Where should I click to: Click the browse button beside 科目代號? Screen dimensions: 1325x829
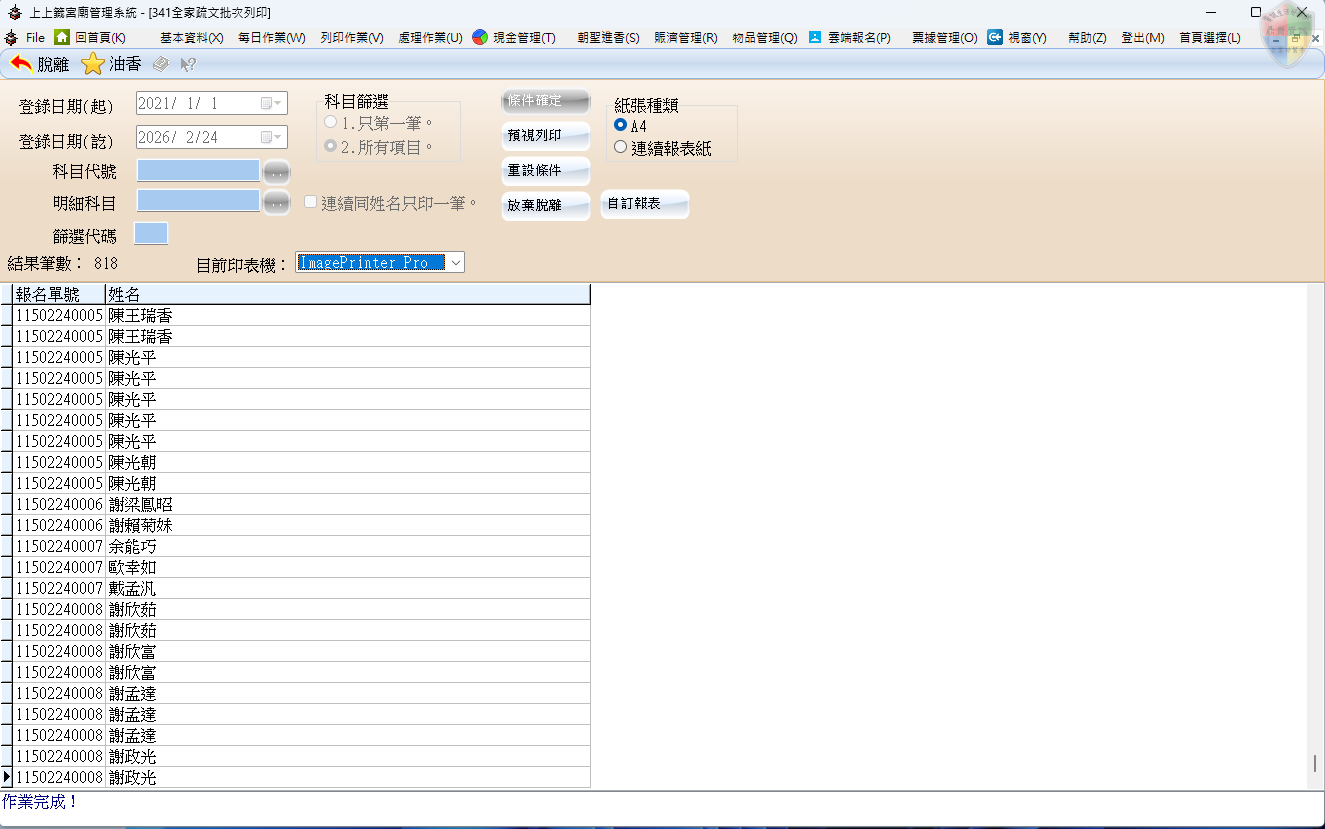[276, 171]
